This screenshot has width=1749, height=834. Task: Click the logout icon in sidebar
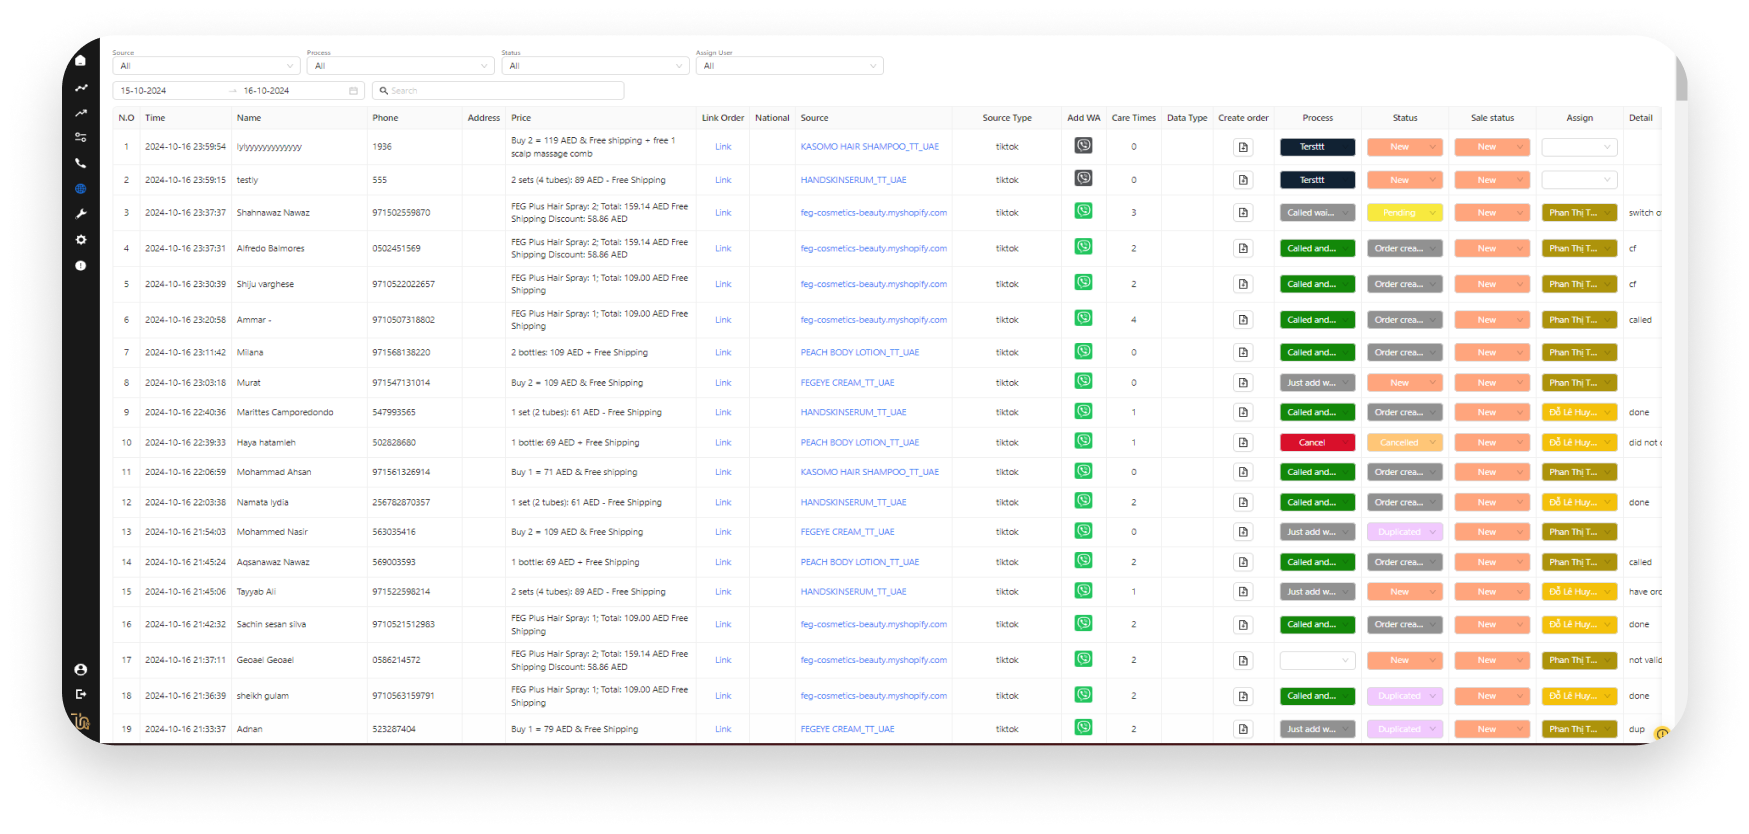click(x=81, y=694)
